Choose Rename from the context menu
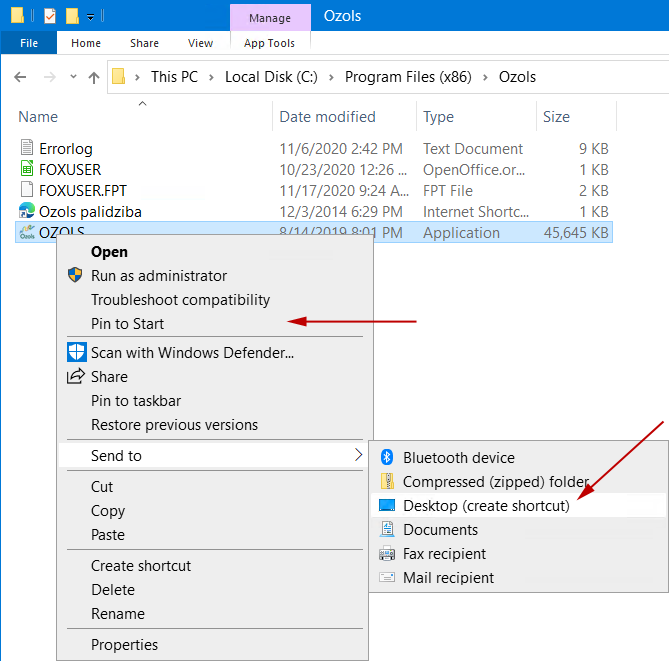 tap(118, 614)
